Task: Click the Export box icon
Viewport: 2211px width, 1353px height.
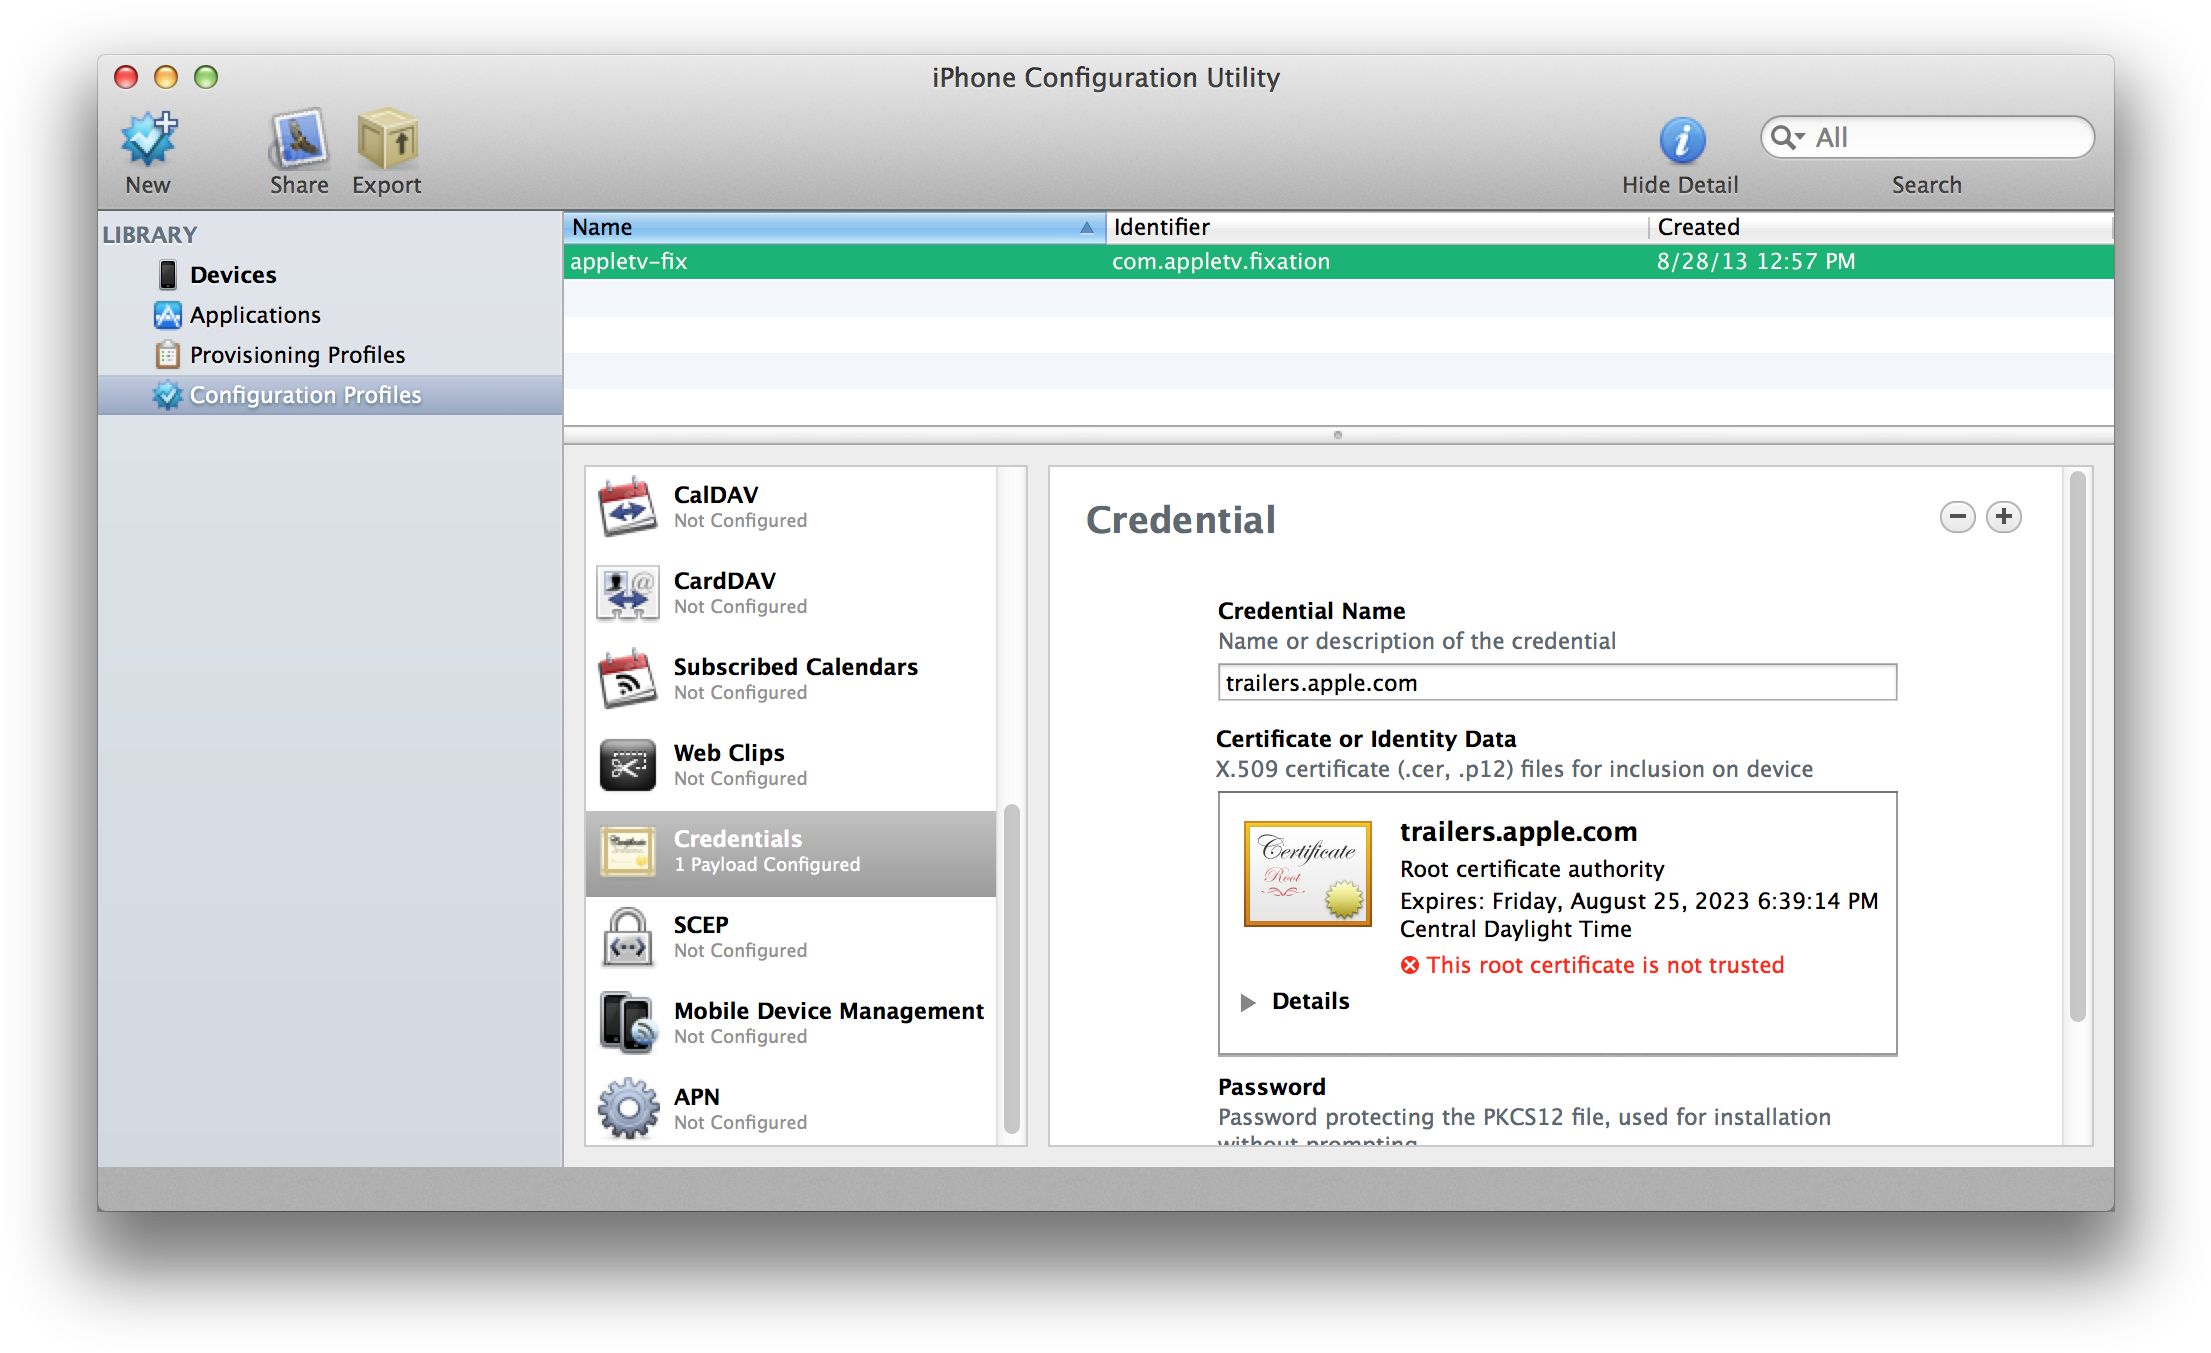Action: [387, 139]
